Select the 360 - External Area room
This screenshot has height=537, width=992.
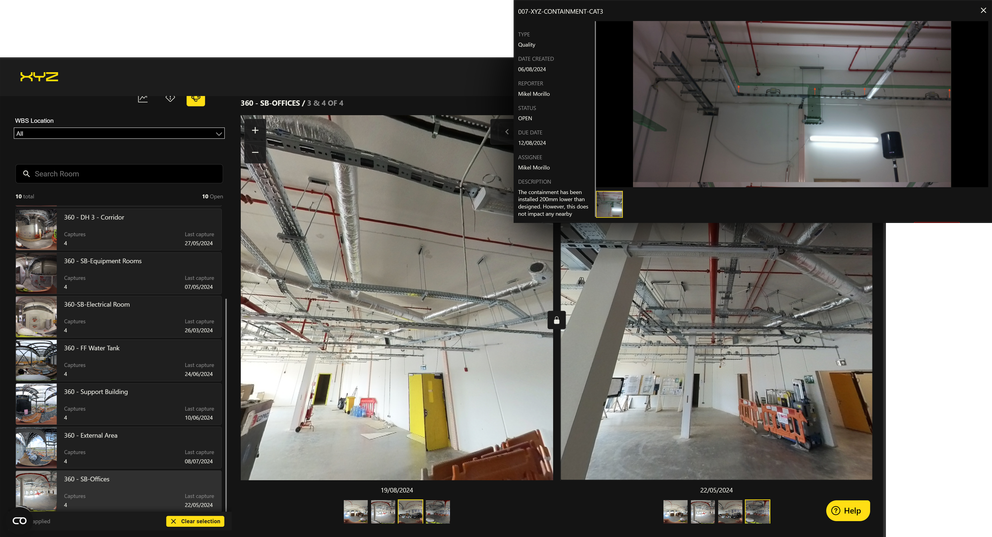pyautogui.click(x=119, y=448)
